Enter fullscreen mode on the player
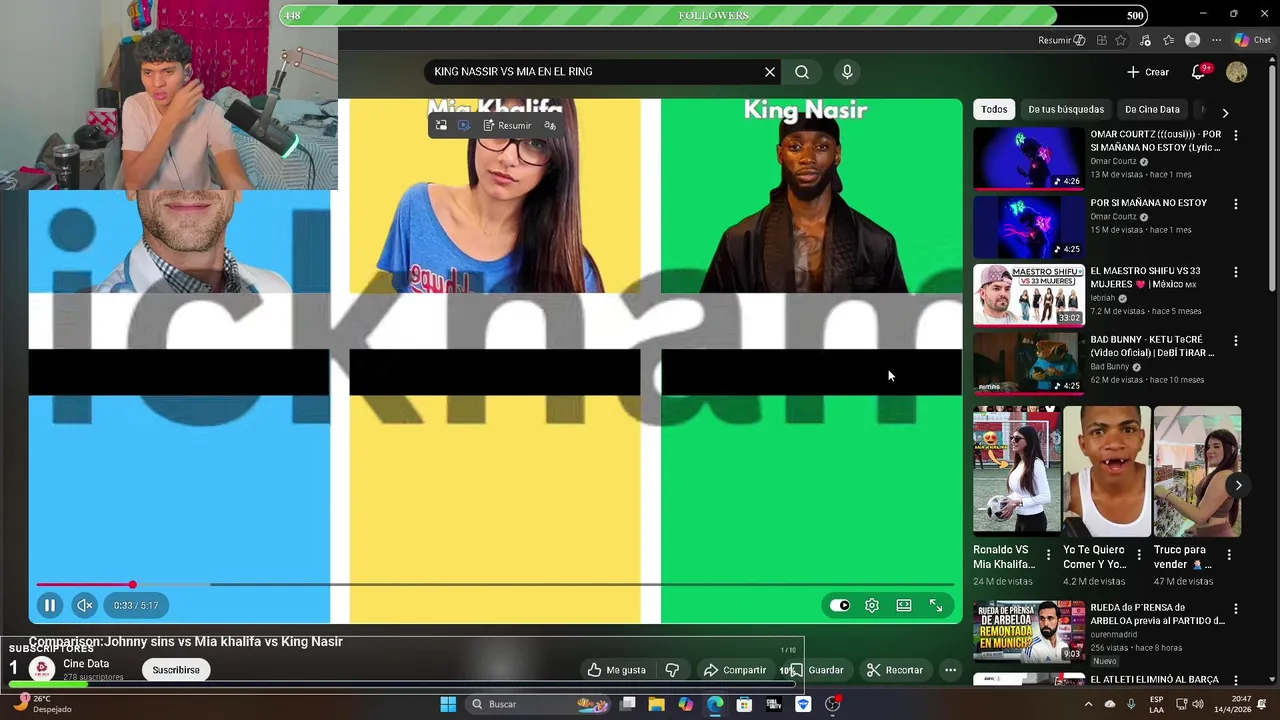Viewport: 1280px width, 720px height. click(936, 605)
